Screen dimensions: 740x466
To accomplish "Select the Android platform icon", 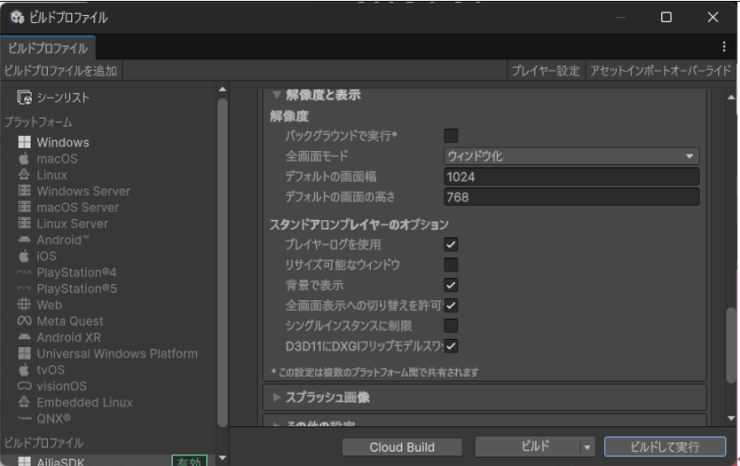I will pos(25,240).
